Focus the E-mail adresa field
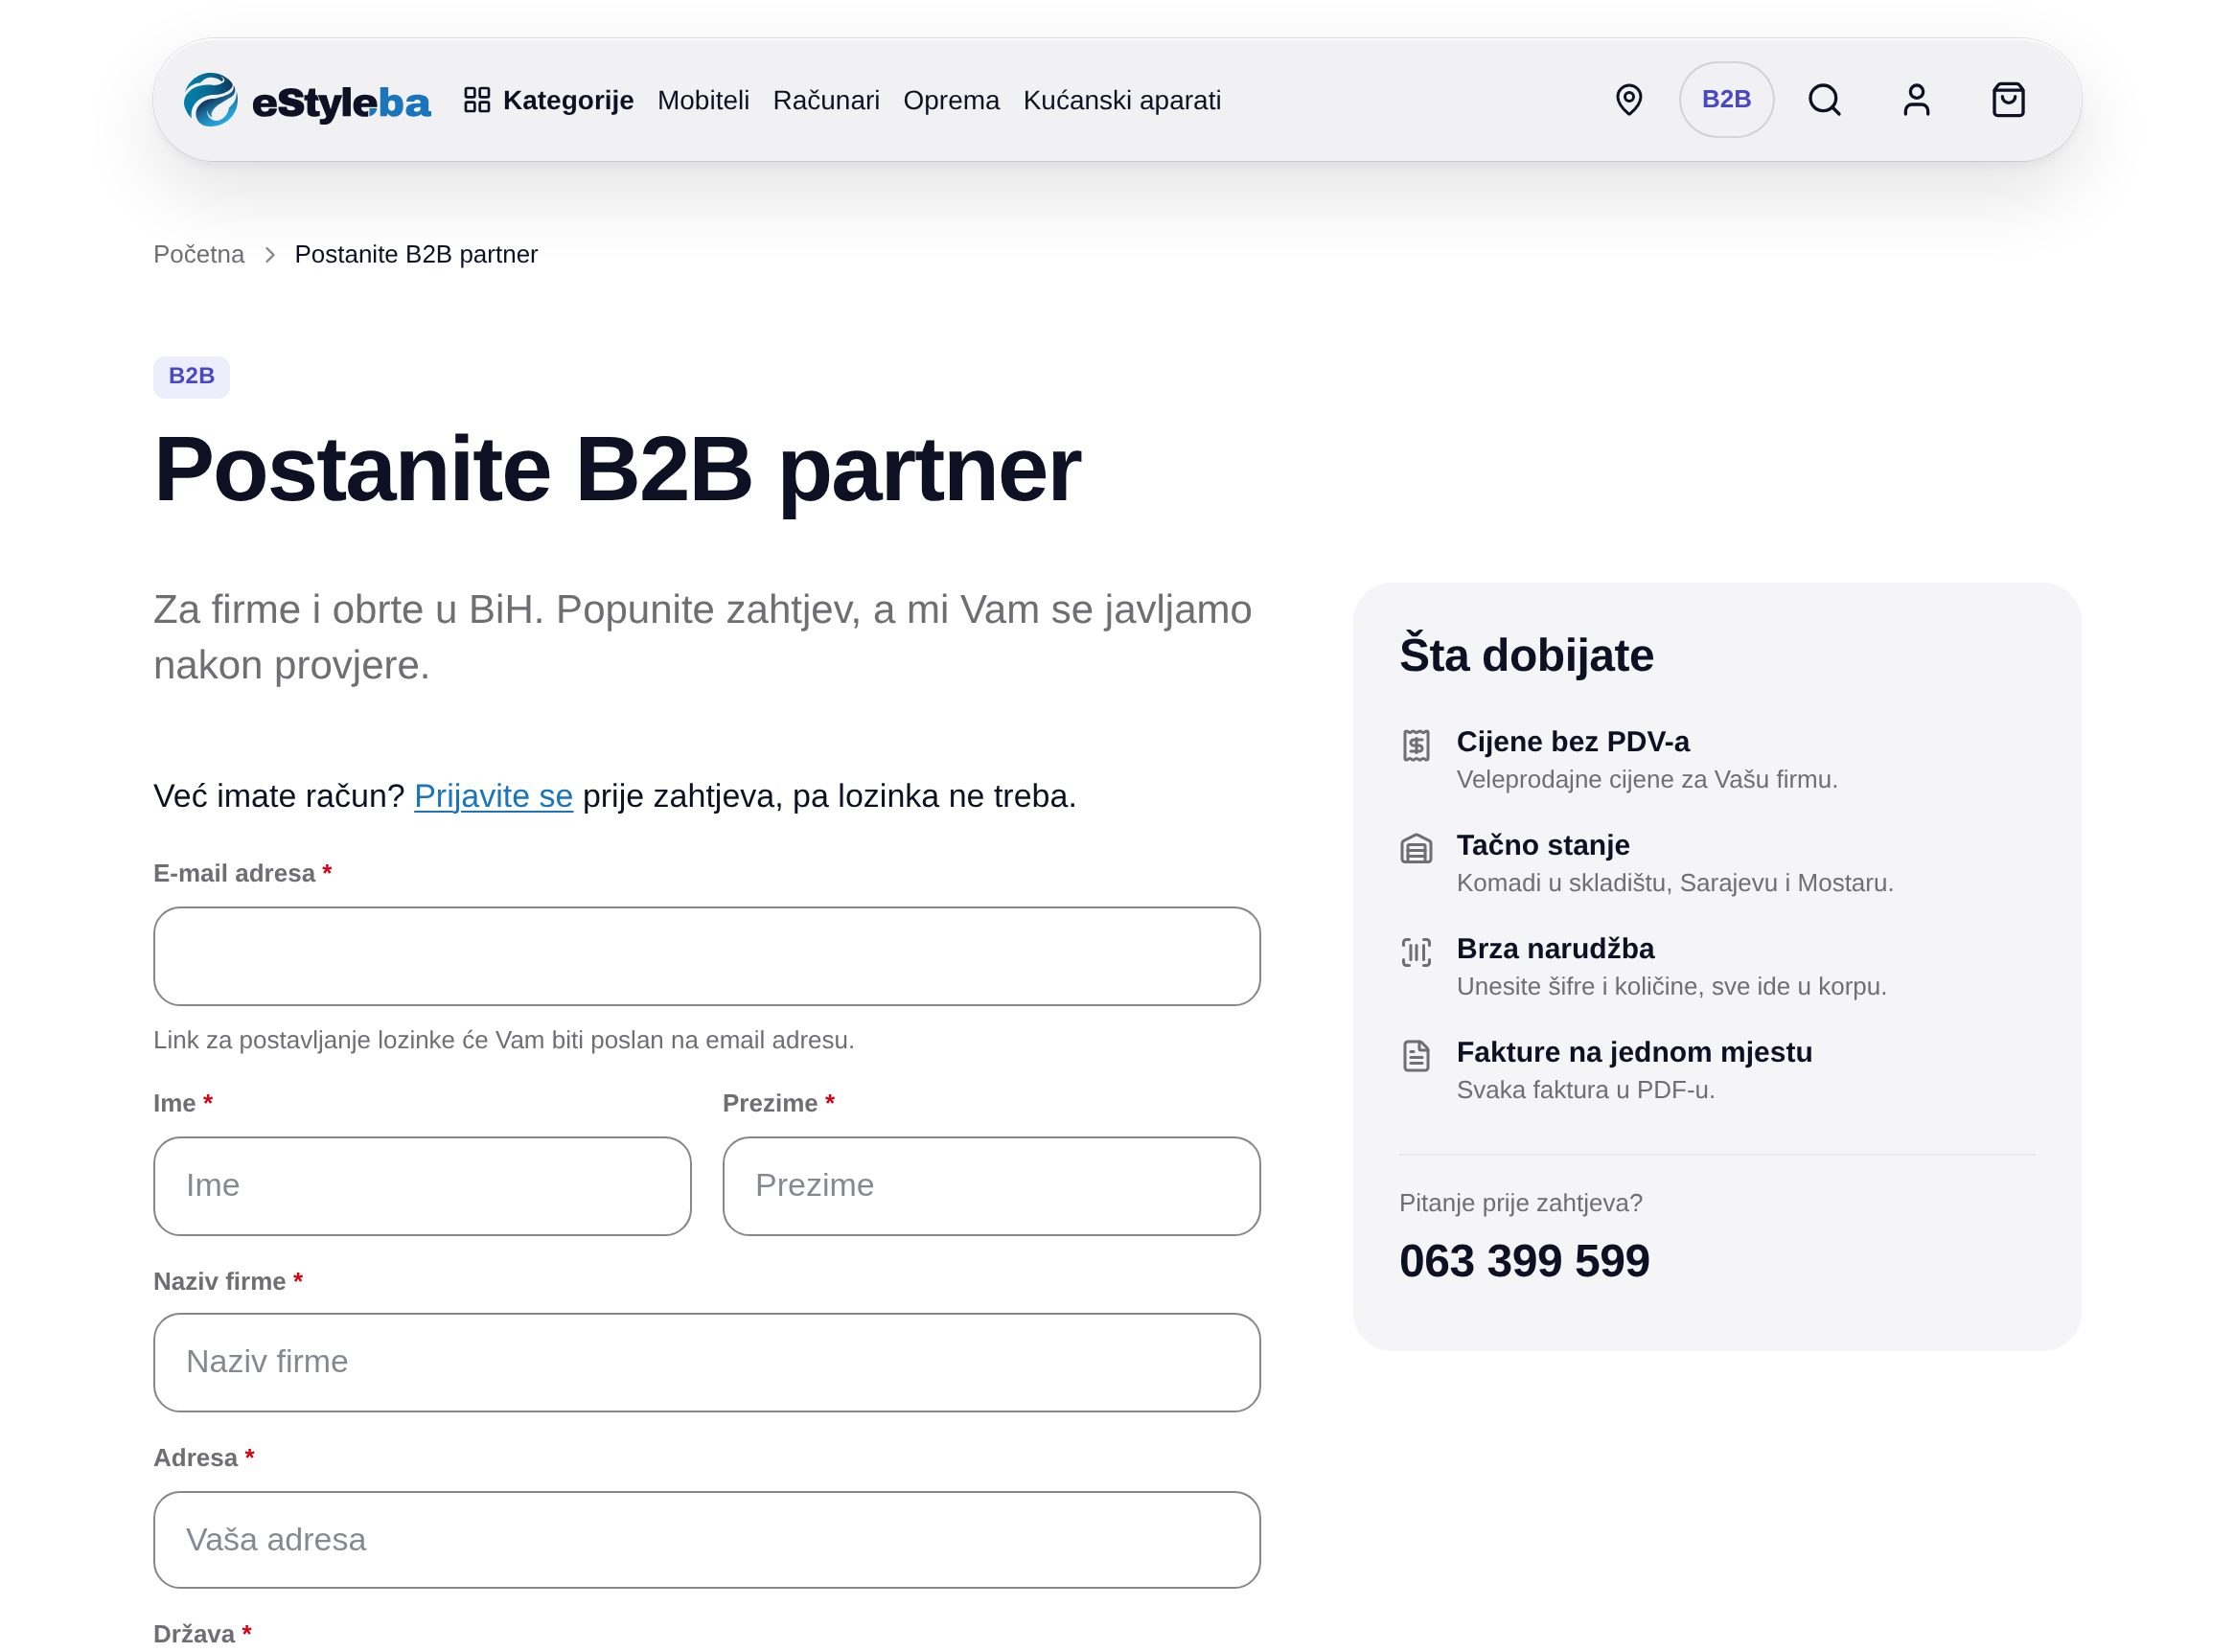This screenshot has width=2235, height=1652. click(706, 956)
